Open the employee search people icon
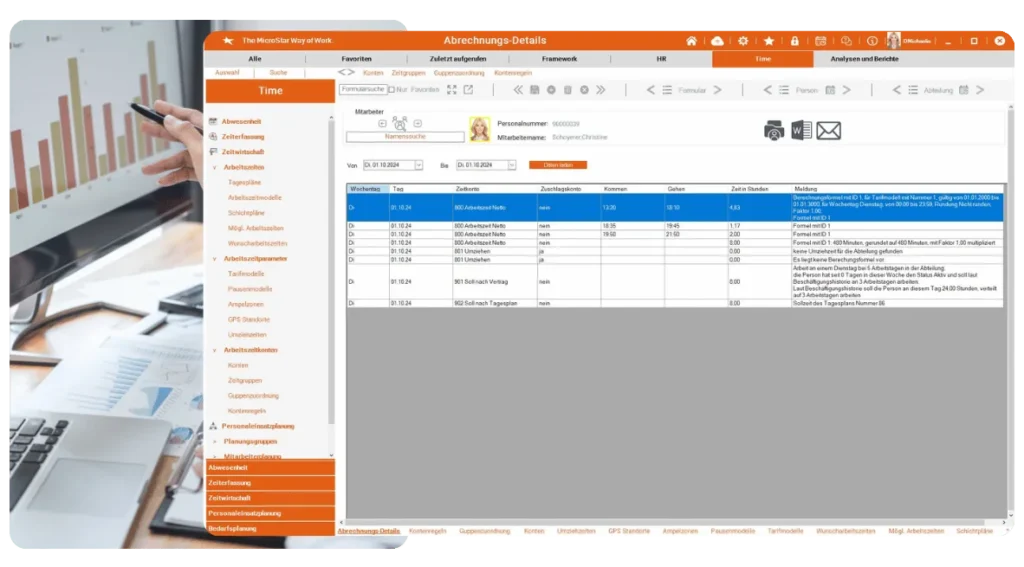The image size is (1024, 567). [x=400, y=123]
